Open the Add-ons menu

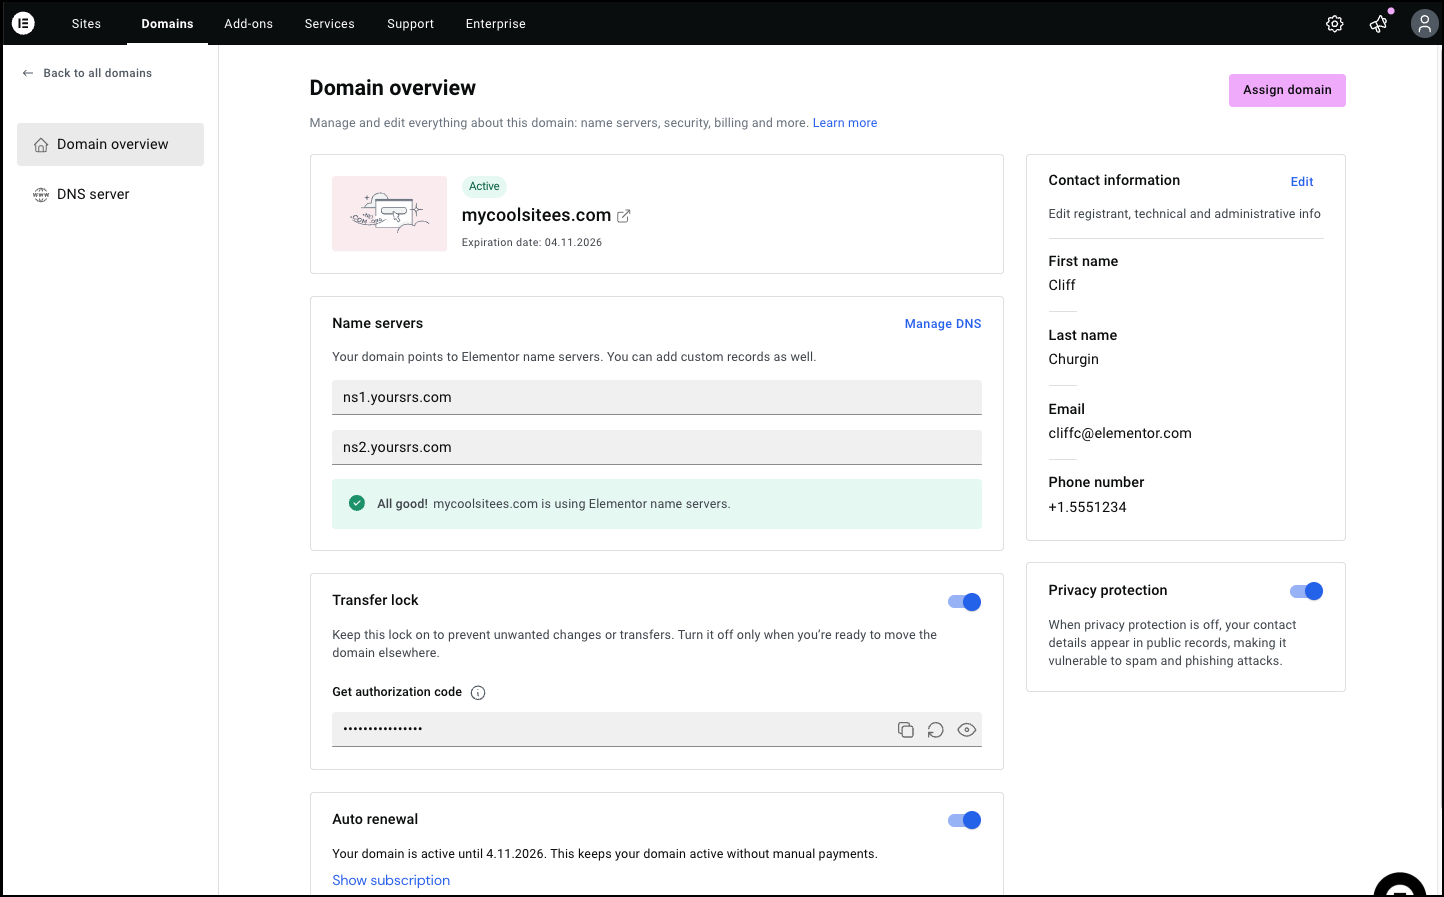(x=248, y=24)
